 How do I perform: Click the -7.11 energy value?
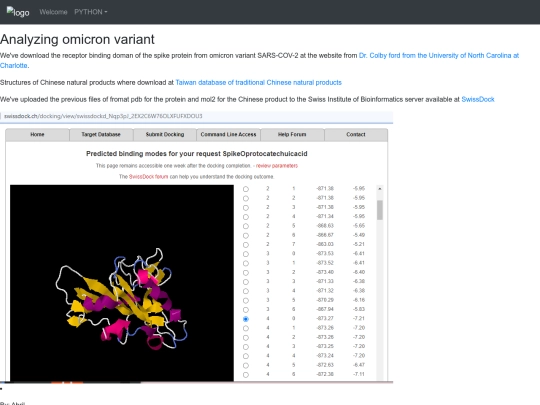(359, 374)
